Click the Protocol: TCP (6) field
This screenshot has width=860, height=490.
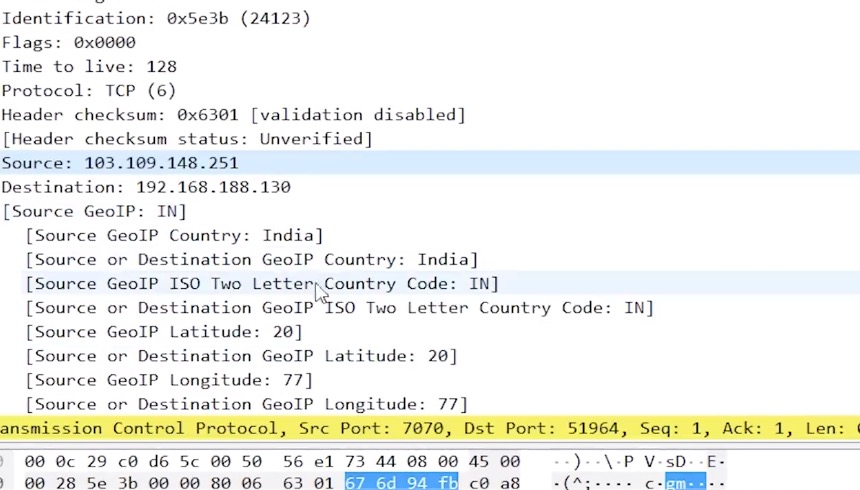pos(88,90)
